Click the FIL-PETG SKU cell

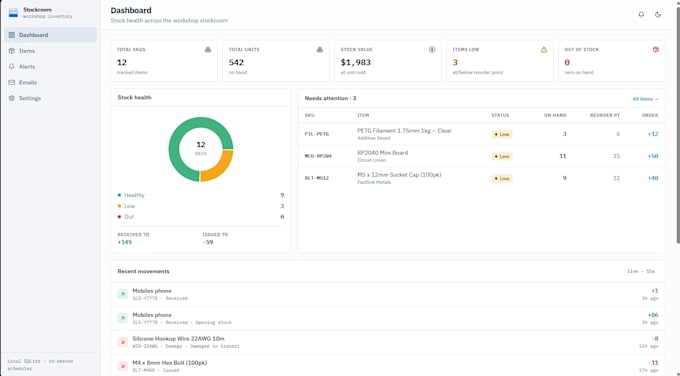click(317, 134)
